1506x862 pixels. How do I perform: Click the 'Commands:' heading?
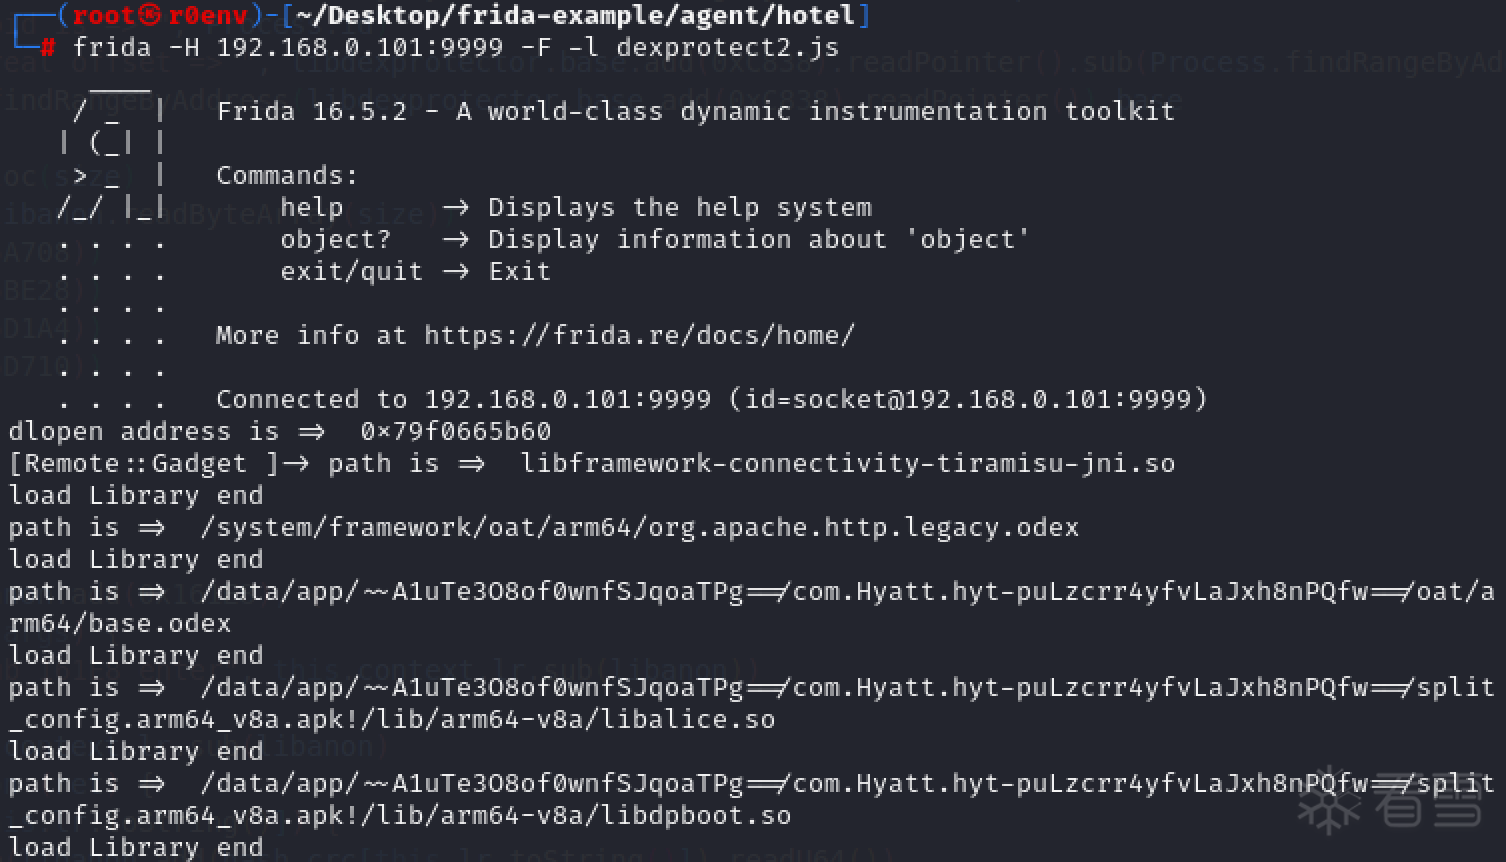click(x=287, y=175)
